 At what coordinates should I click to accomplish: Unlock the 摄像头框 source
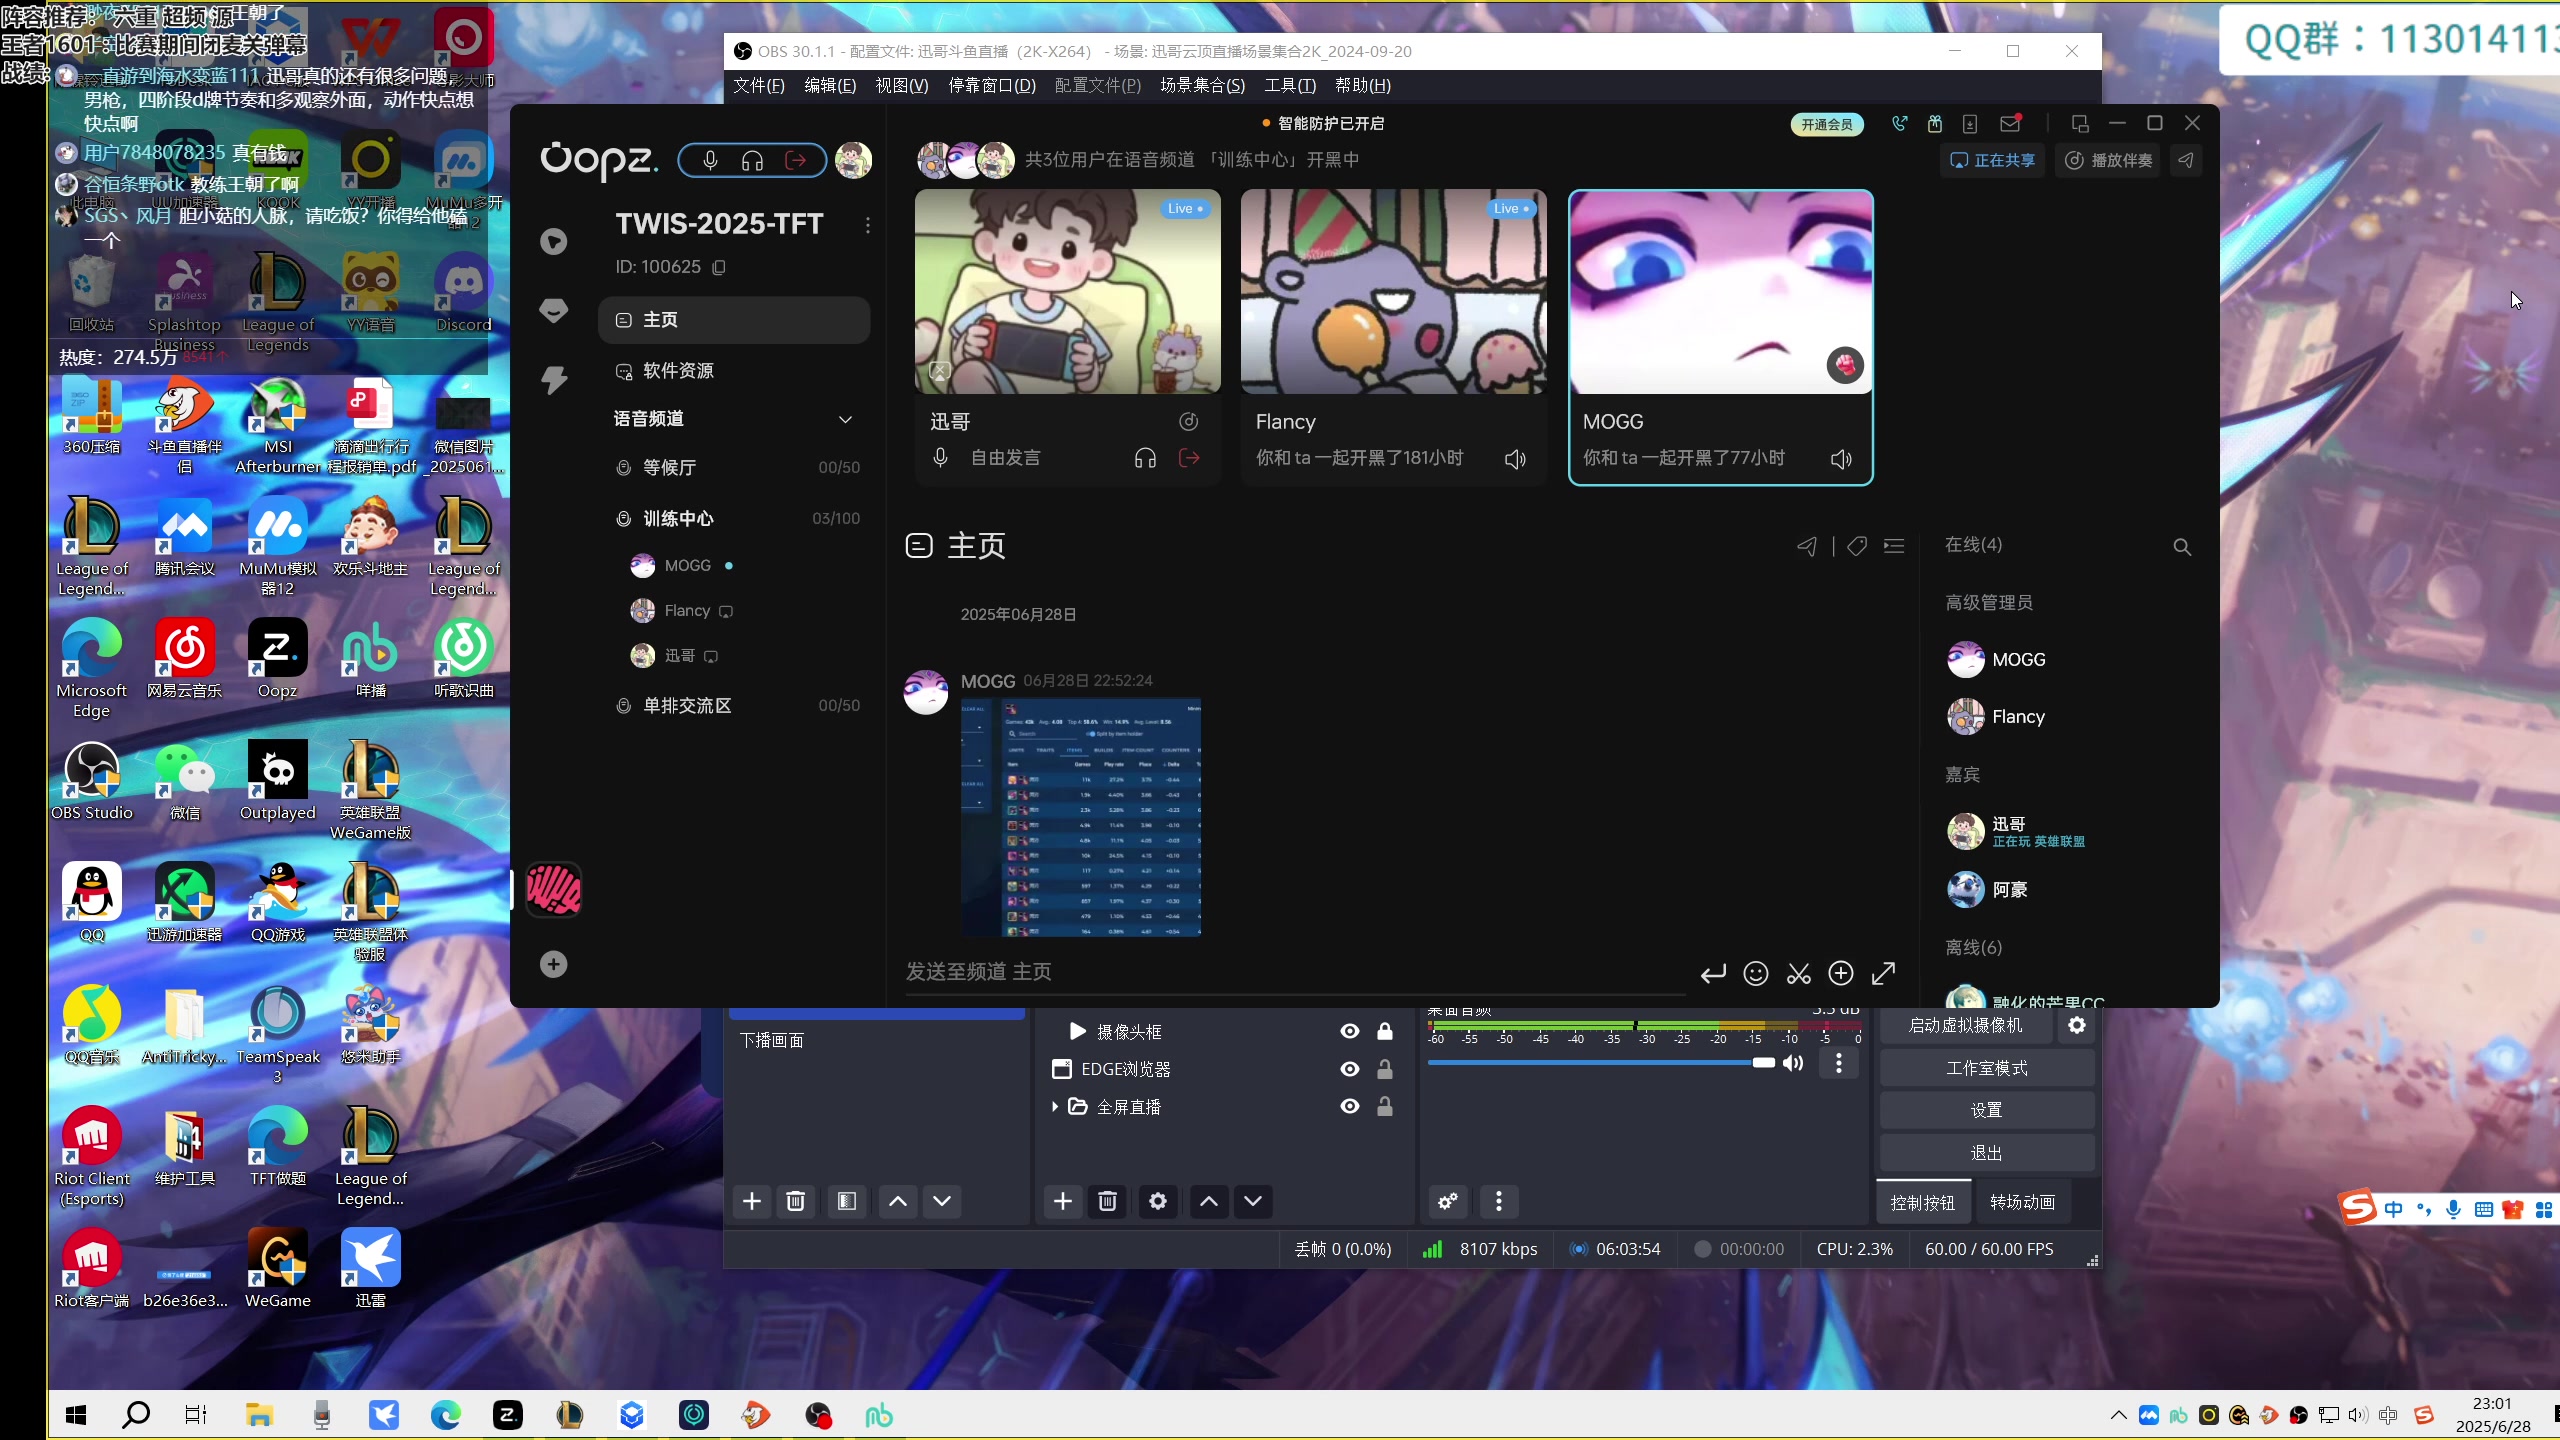click(x=1385, y=1032)
